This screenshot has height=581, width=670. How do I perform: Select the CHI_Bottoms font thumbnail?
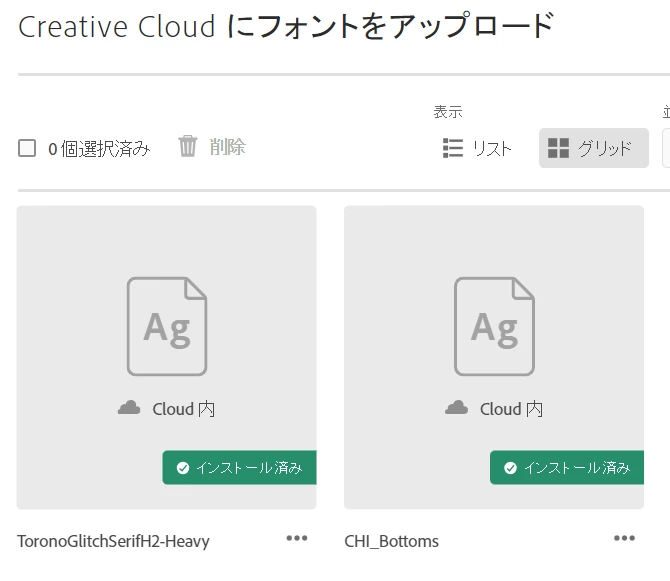[x=494, y=357]
